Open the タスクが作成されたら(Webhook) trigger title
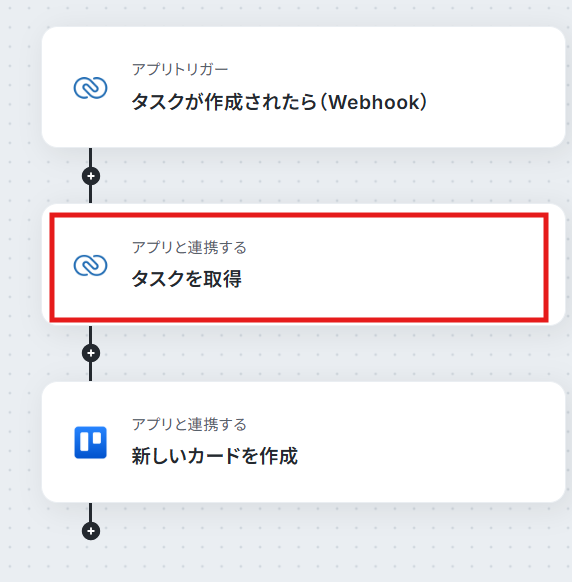 (x=279, y=102)
